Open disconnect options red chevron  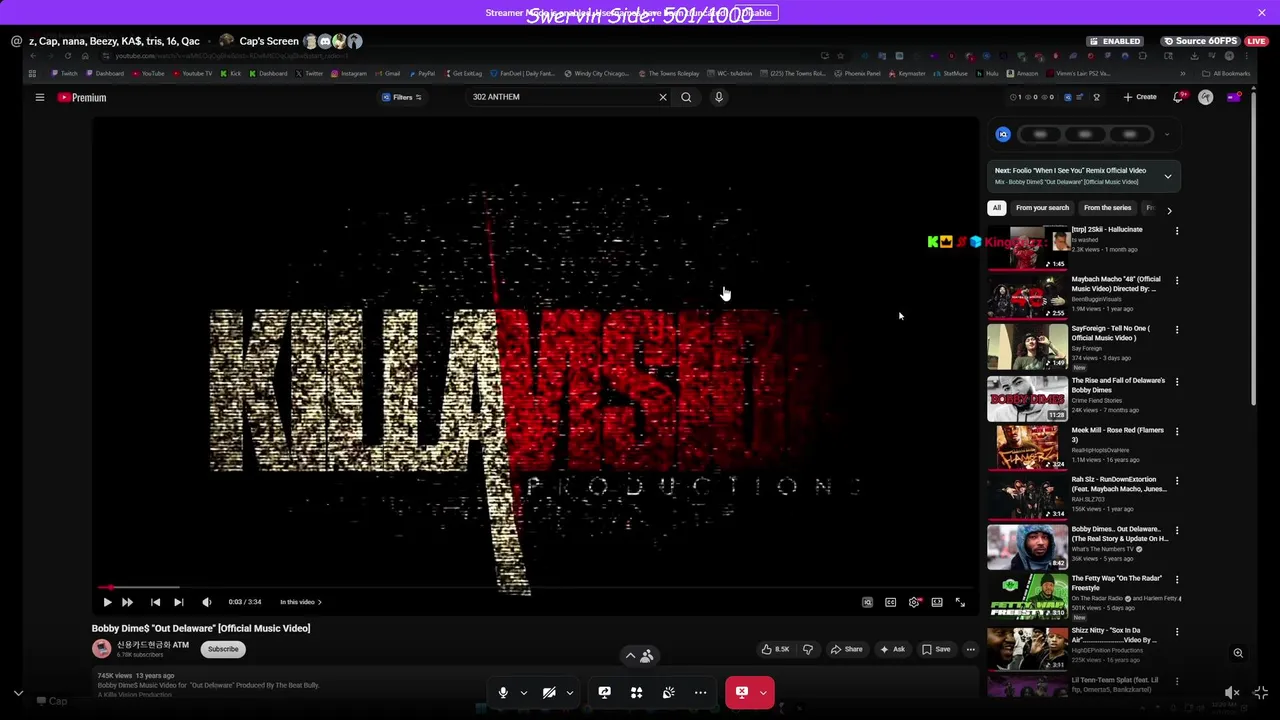(763, 692)
